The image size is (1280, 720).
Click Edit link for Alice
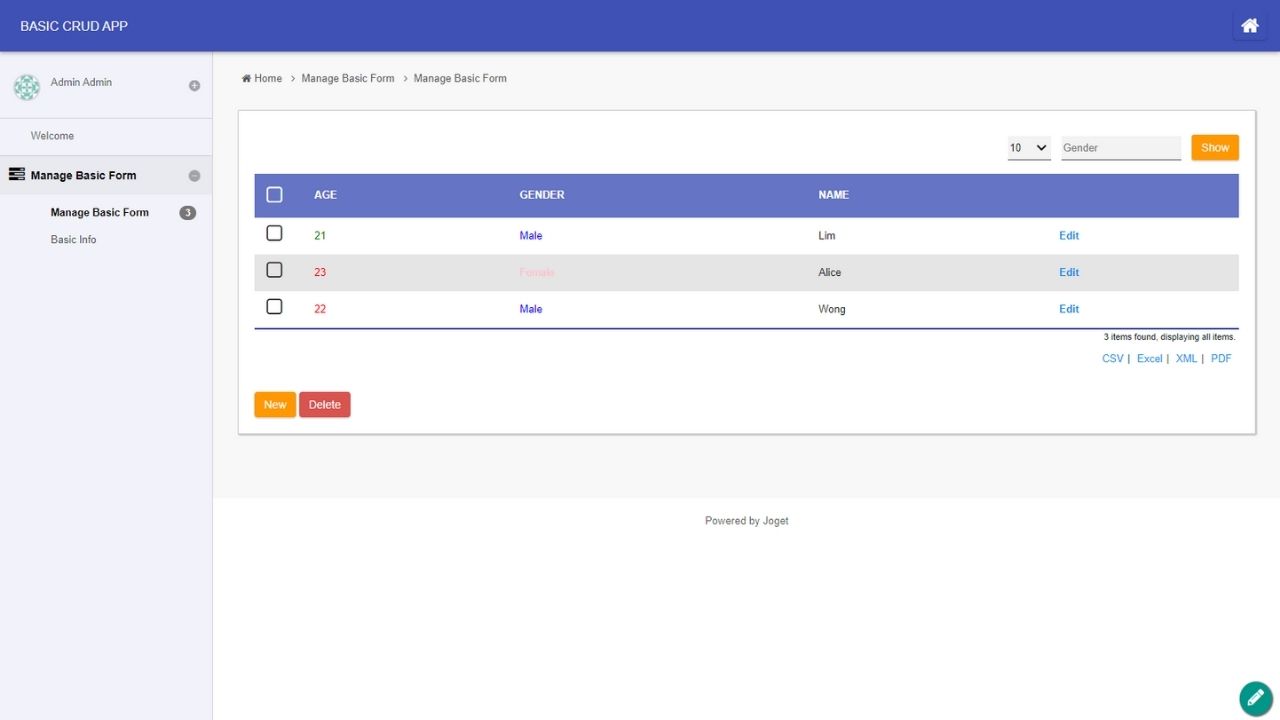click(x=1069, y=272)
